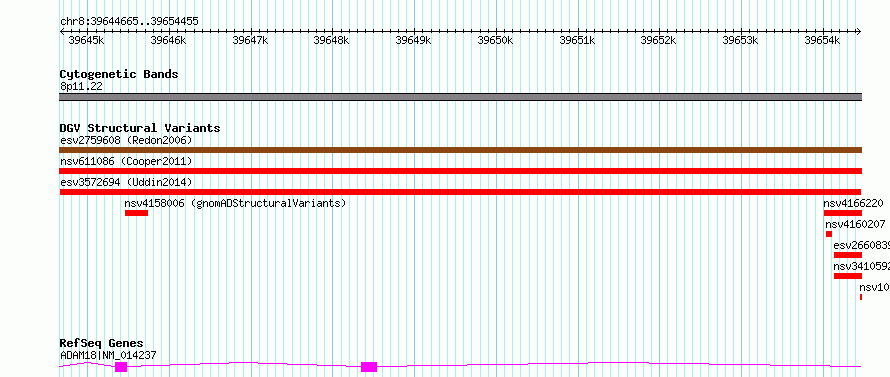
Task: Click the ruler's right end arrow
Action: [859, 31]
